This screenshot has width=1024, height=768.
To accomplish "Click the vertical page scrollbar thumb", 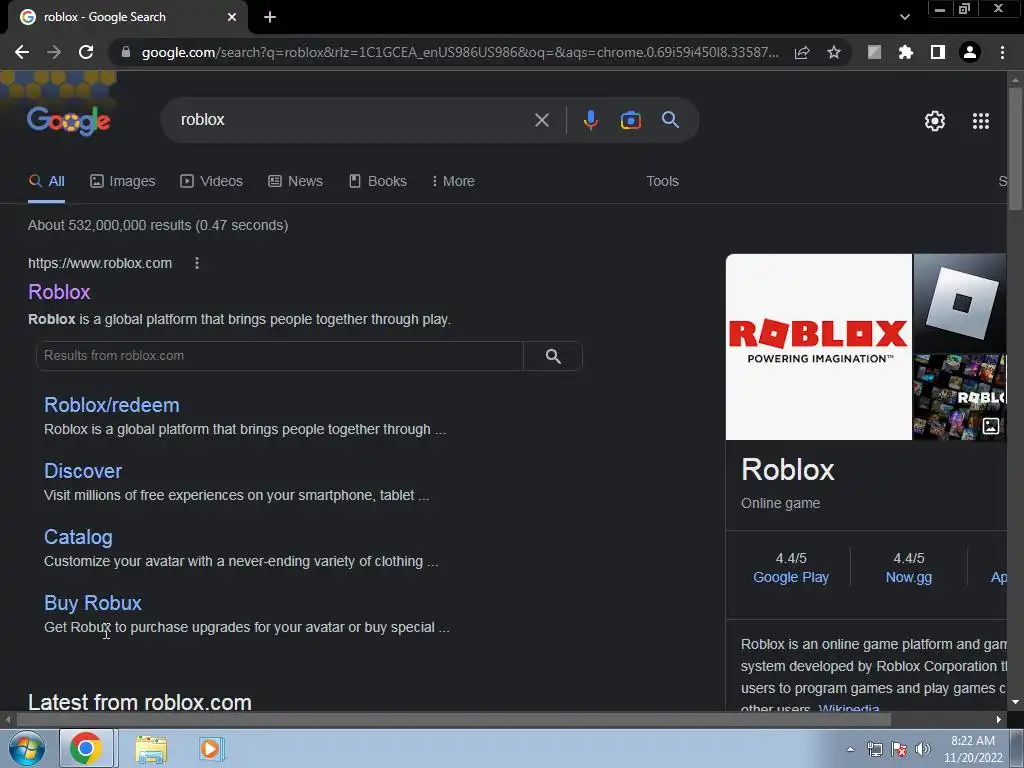I will pos(1015,149).
